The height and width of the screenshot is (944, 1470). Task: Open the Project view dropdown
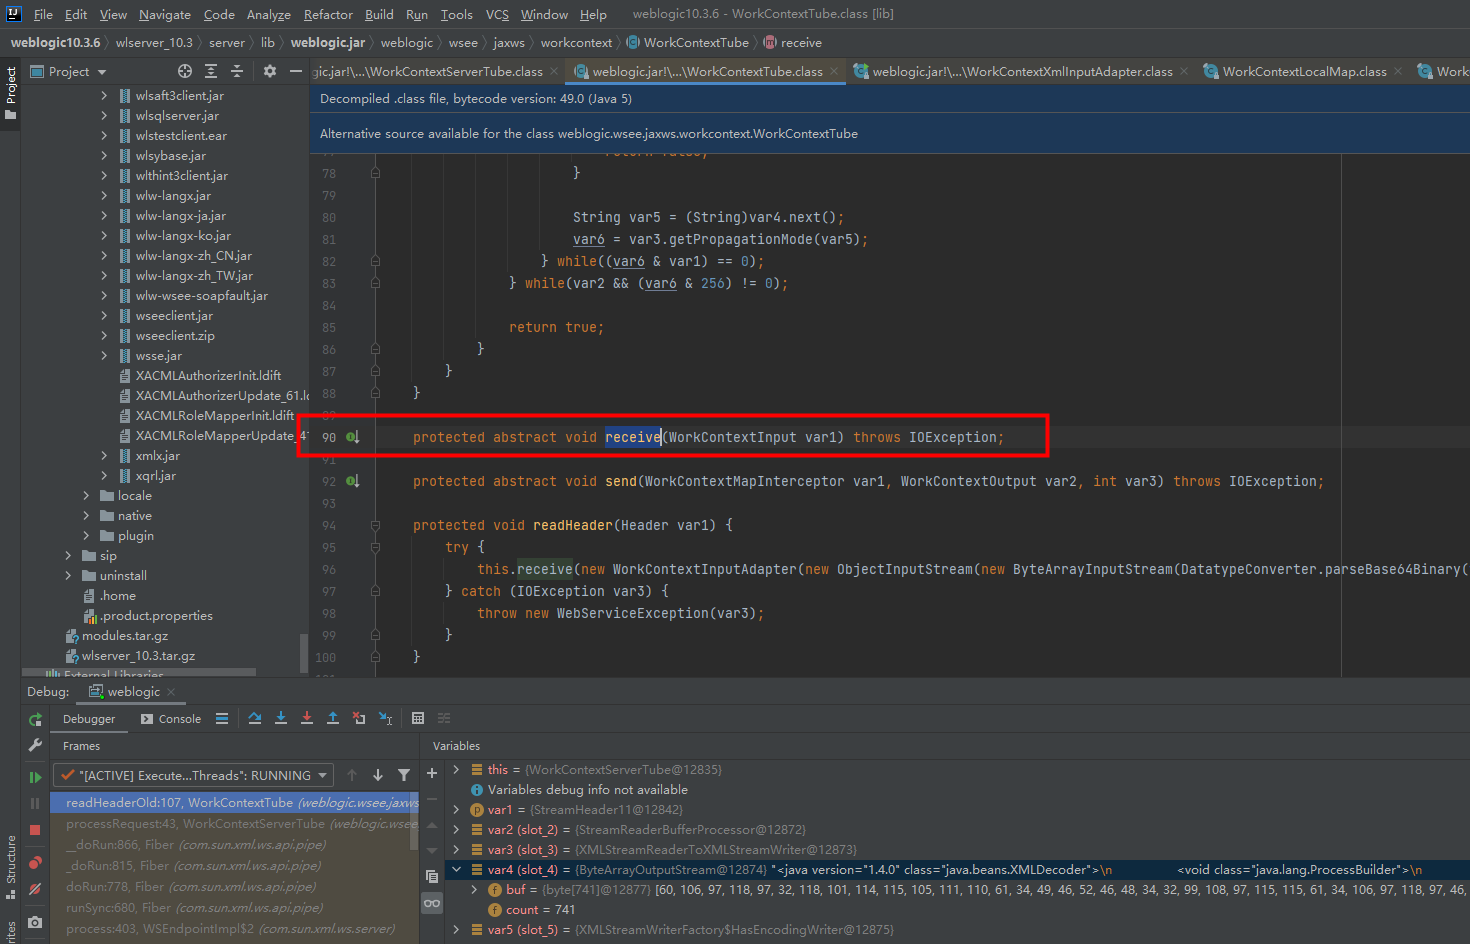[68, 71]
